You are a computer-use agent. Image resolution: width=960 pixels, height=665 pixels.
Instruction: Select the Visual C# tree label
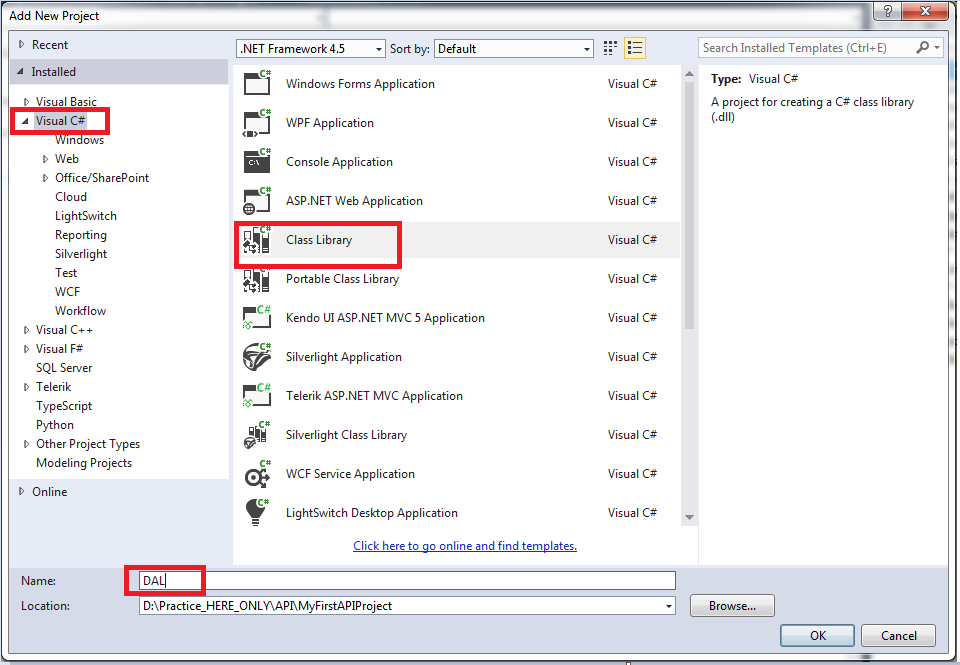[x=60, y=121]
